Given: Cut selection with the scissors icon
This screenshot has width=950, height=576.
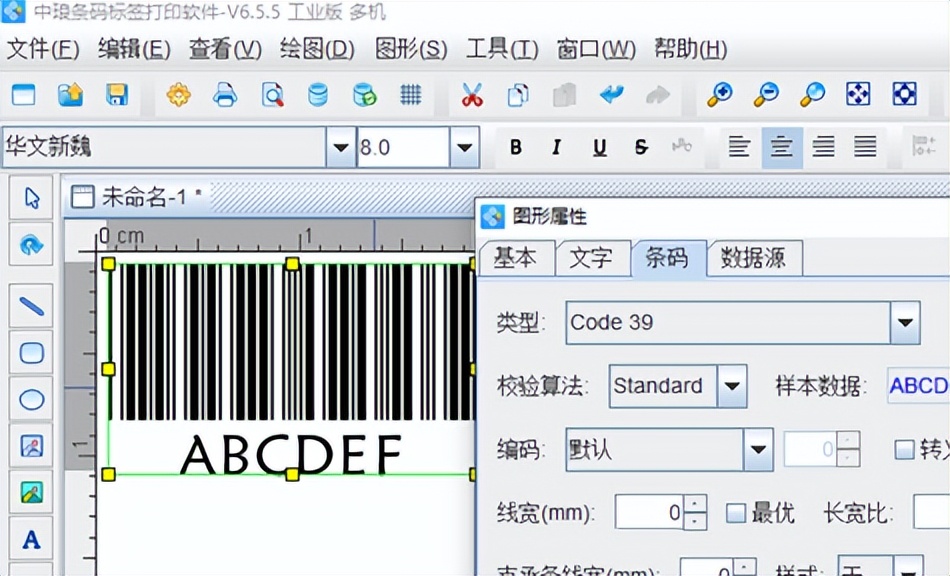Looking at the screenshot, I should tap(472, 95).
